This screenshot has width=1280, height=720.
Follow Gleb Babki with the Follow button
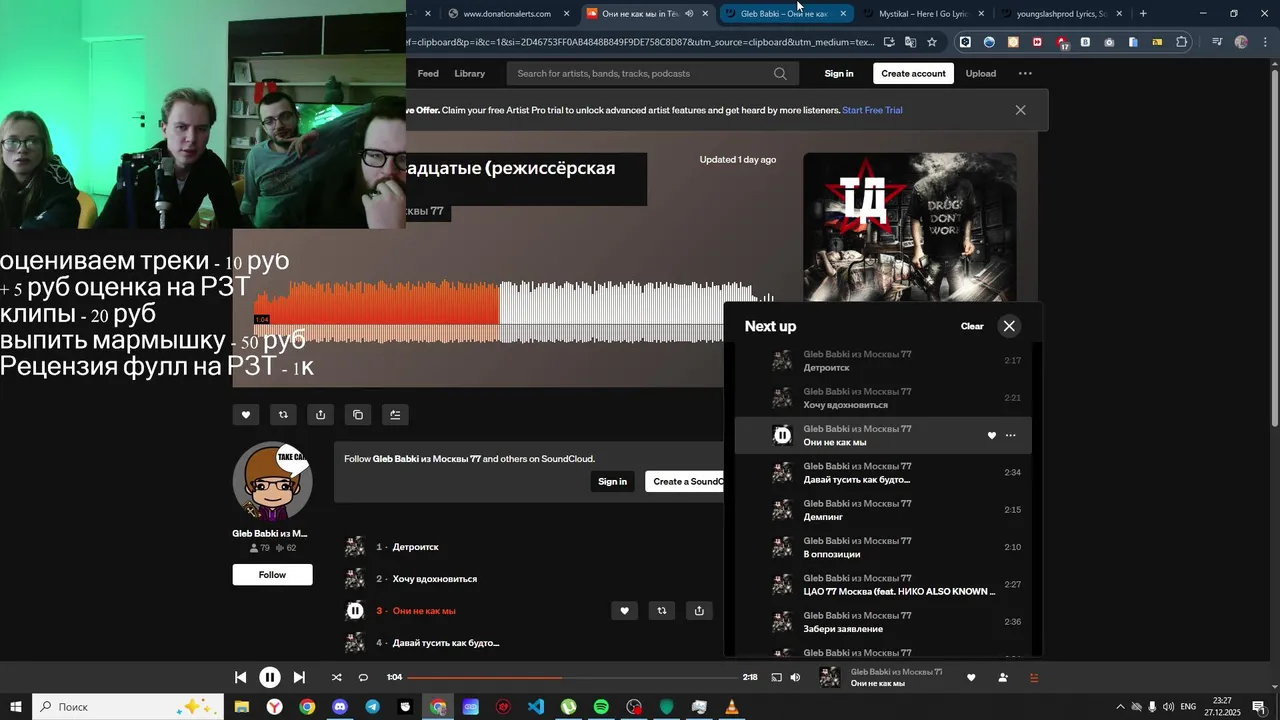click(x=272, y=575)
